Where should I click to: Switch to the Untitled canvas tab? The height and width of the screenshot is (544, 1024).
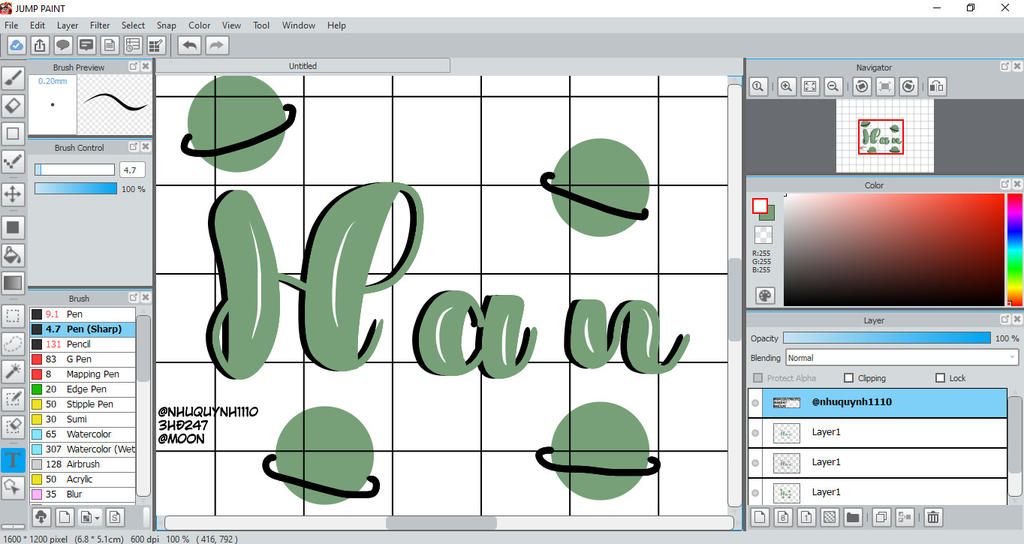pos(302,66)
